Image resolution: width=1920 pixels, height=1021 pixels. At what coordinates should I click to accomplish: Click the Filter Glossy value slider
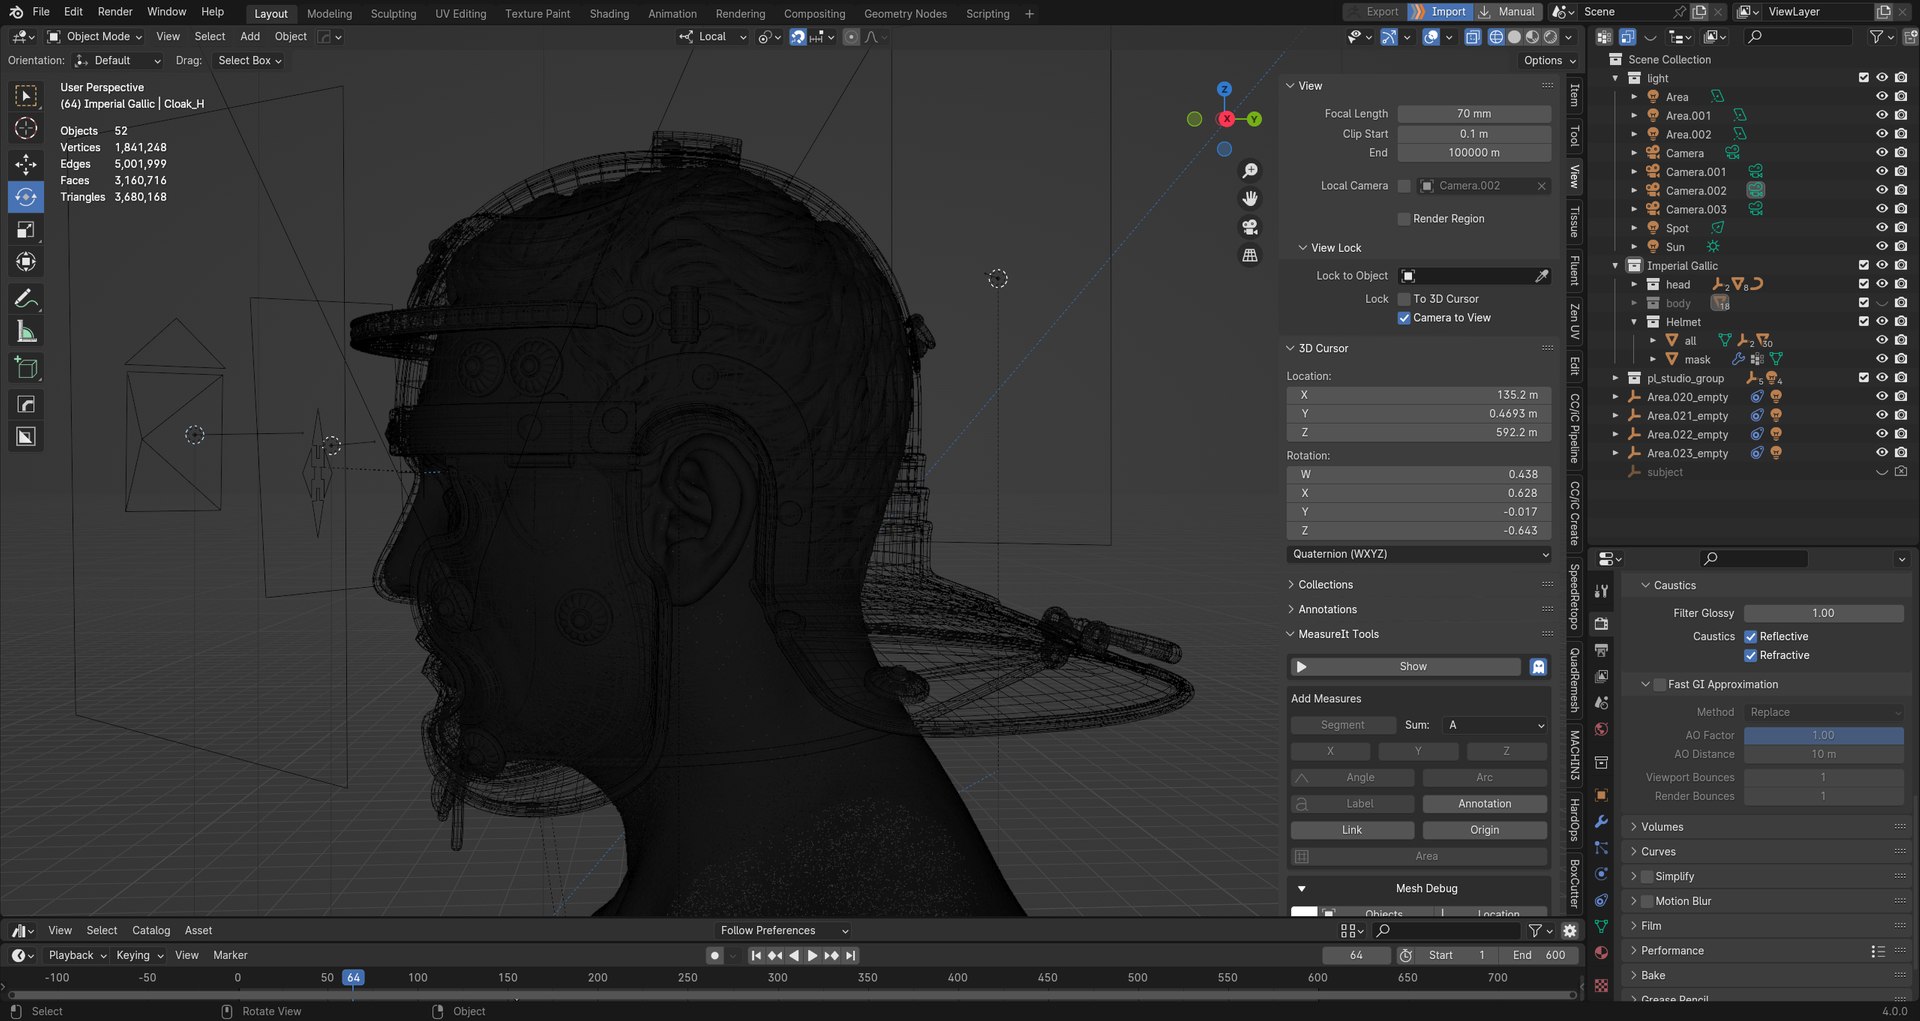point(1822,613)
